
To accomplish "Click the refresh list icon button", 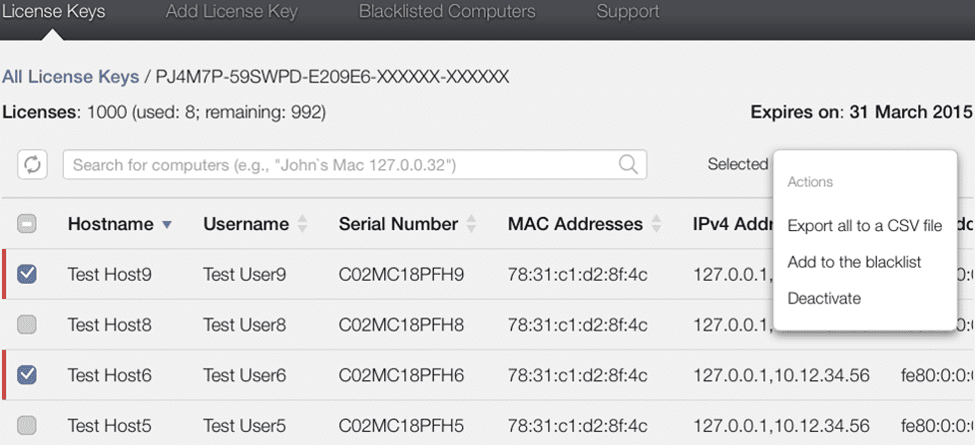I will coord(32,164).
